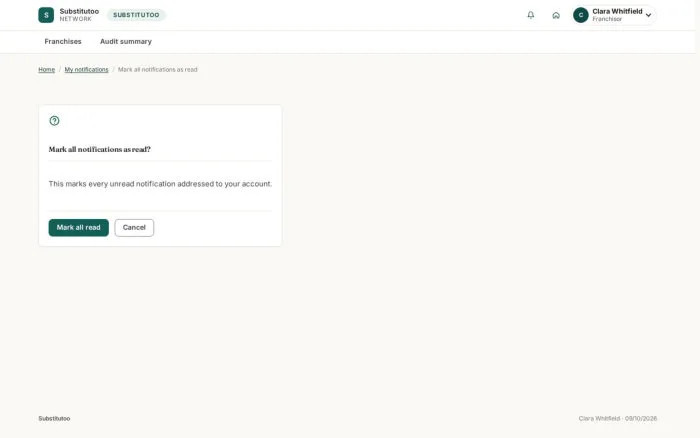Click the breadcrumb text 'Mark all notifications as read'
This screenshot has height=438, width=700.
[158, 70]
